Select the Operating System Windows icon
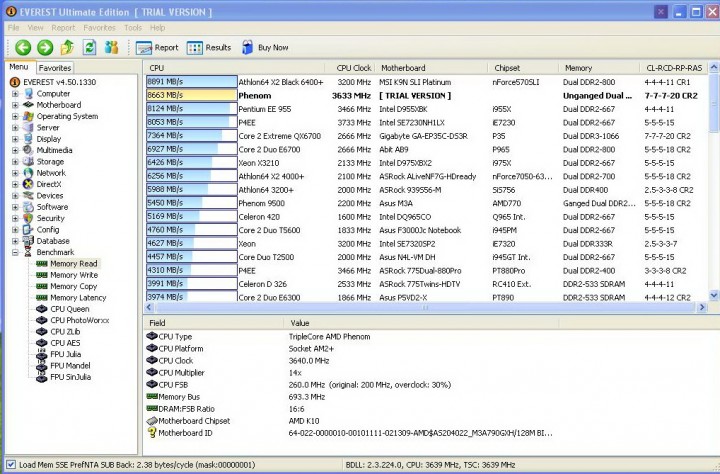Image resolution: width=720 pixels, height=474 pixels. pyautogui.click(x=28, y=116)
